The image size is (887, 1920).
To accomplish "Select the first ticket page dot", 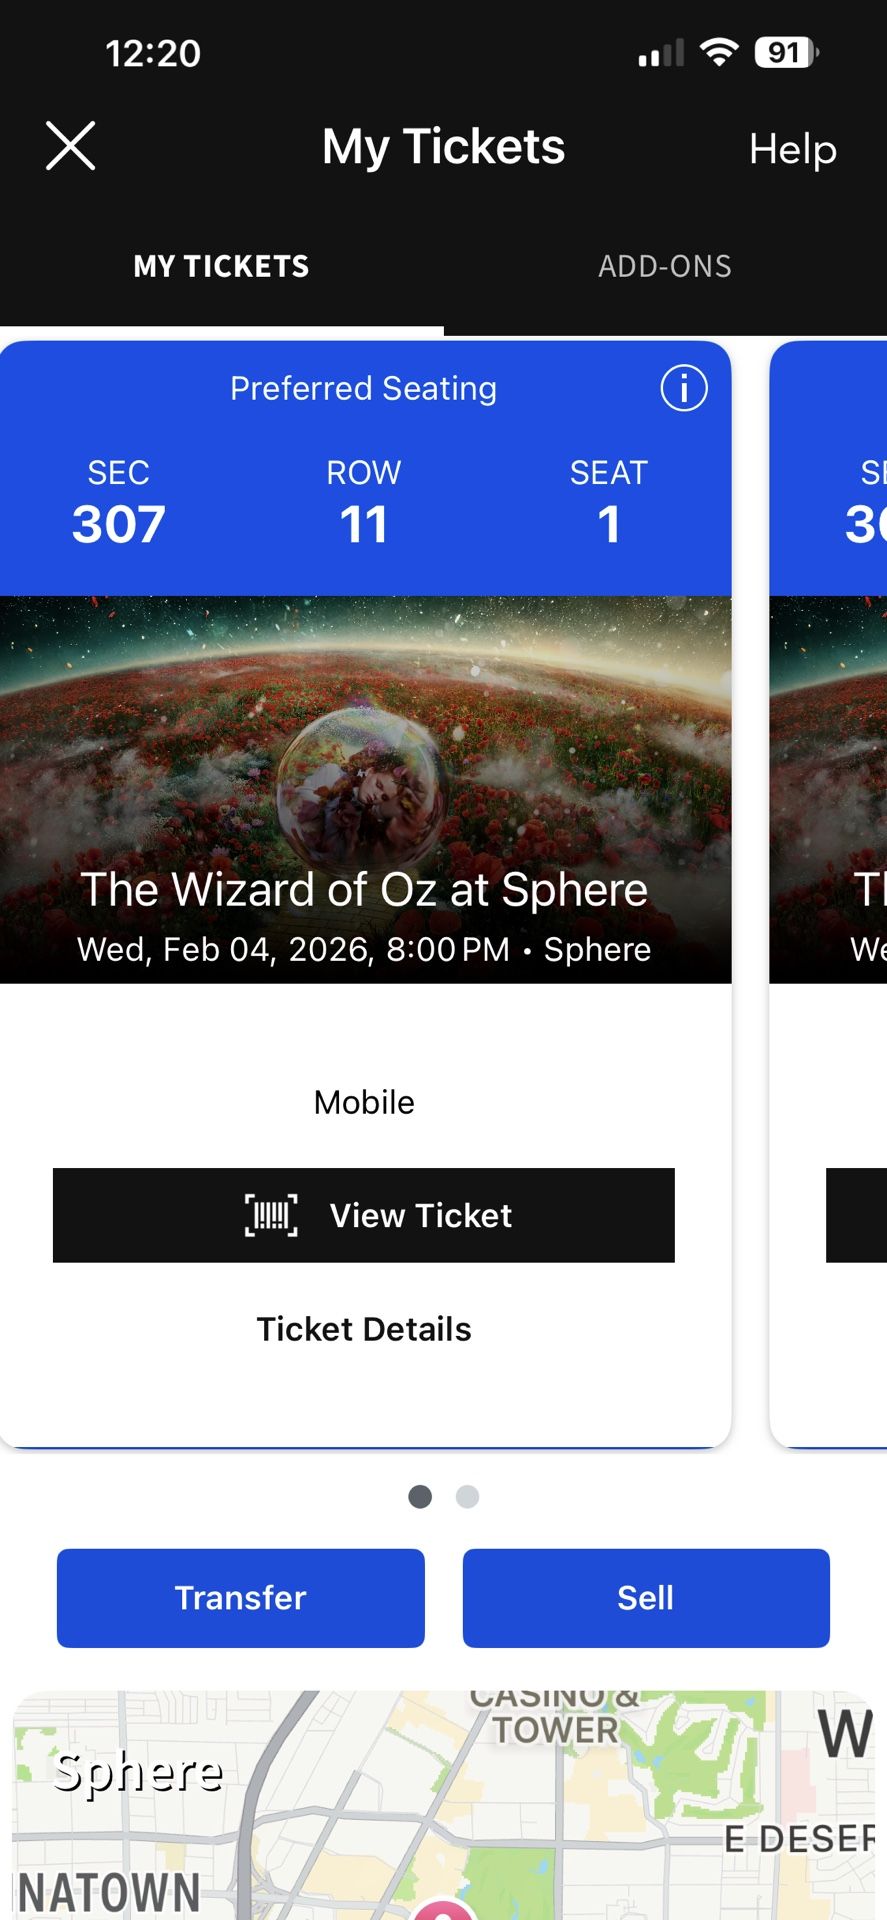I will tap(420, 1497).
